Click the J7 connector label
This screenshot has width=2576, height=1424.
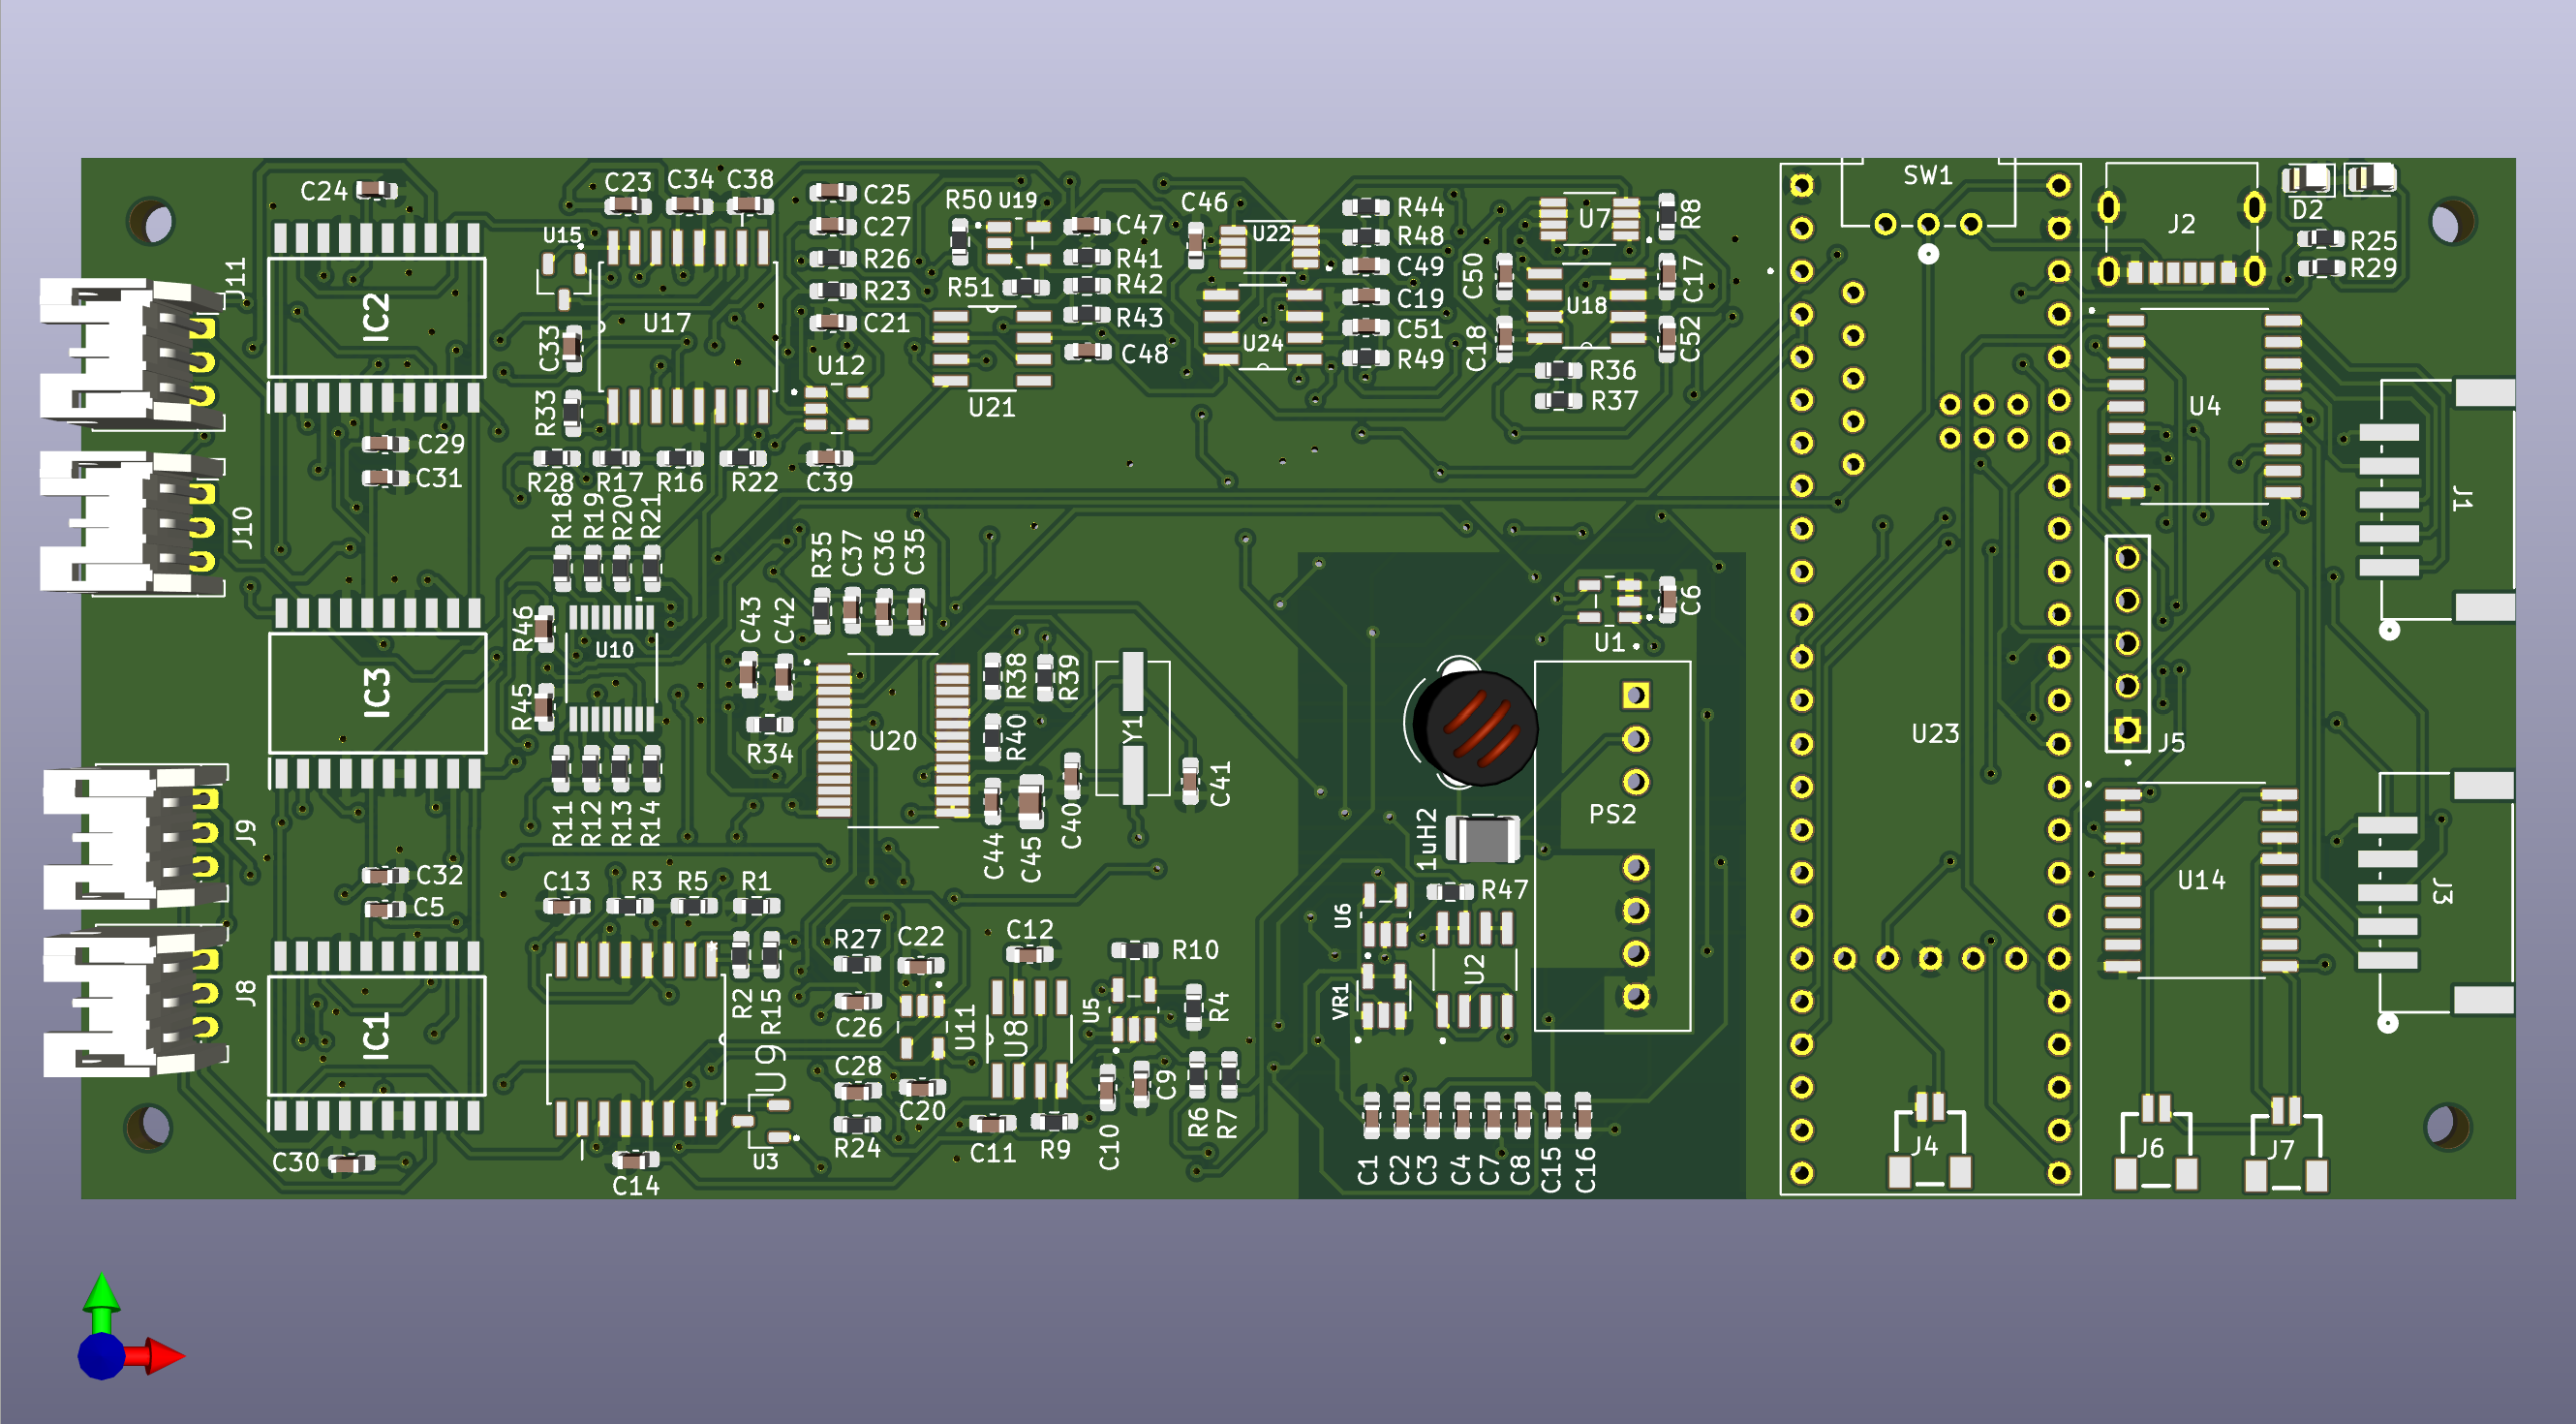pos(2279,1150)
